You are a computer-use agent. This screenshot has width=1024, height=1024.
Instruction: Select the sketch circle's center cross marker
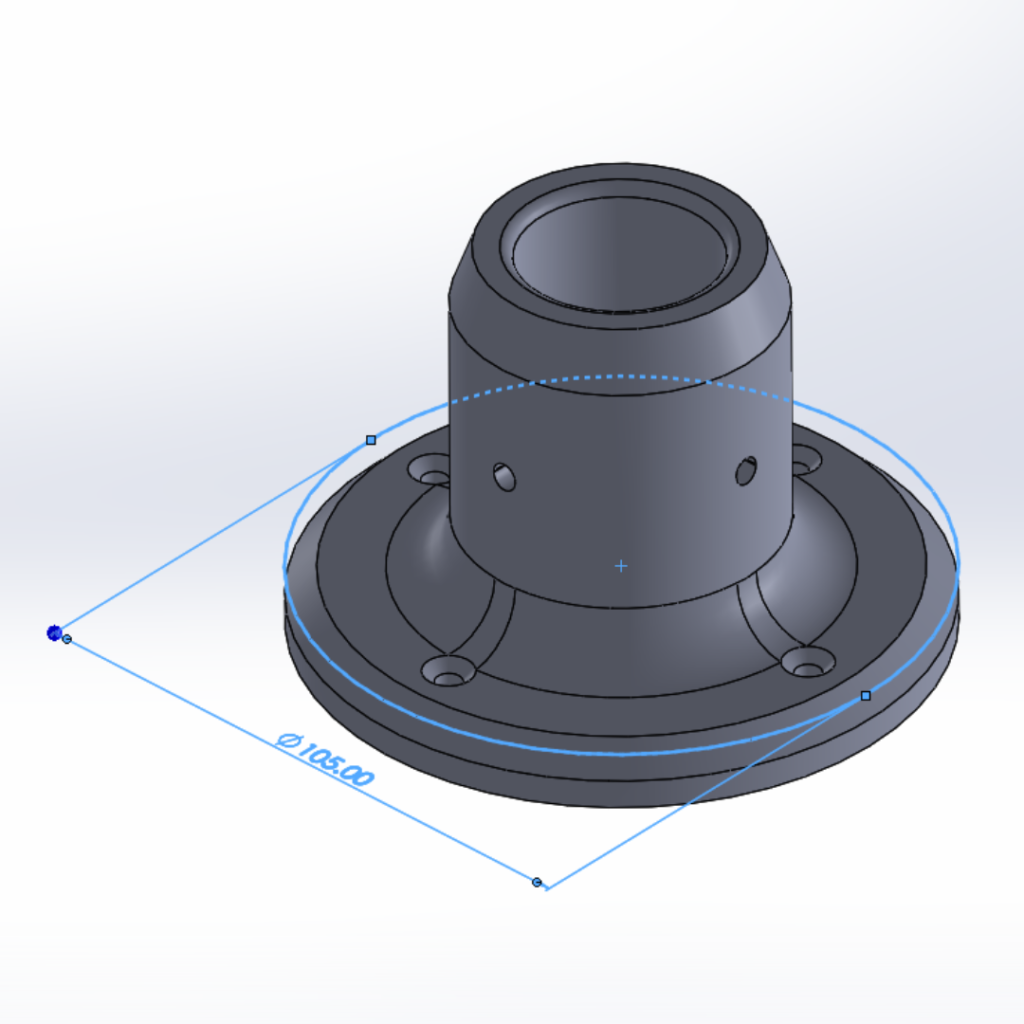tap(621, 566)
